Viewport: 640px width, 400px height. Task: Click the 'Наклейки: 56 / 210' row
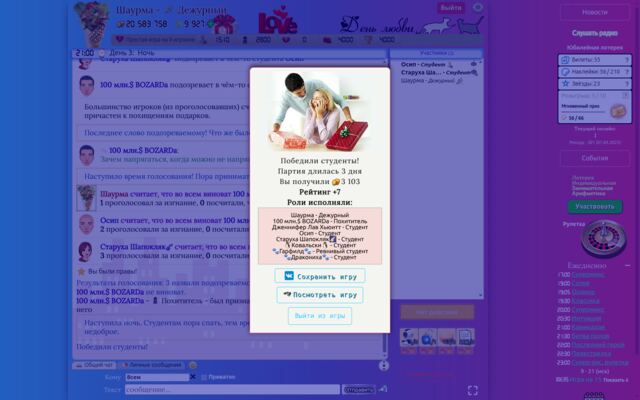pos(594,72)
